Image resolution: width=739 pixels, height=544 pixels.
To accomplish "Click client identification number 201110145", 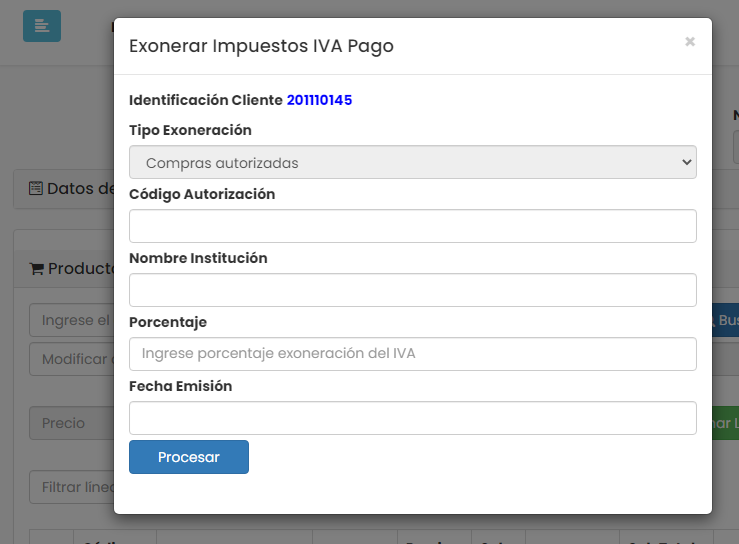I will [319, 100].
